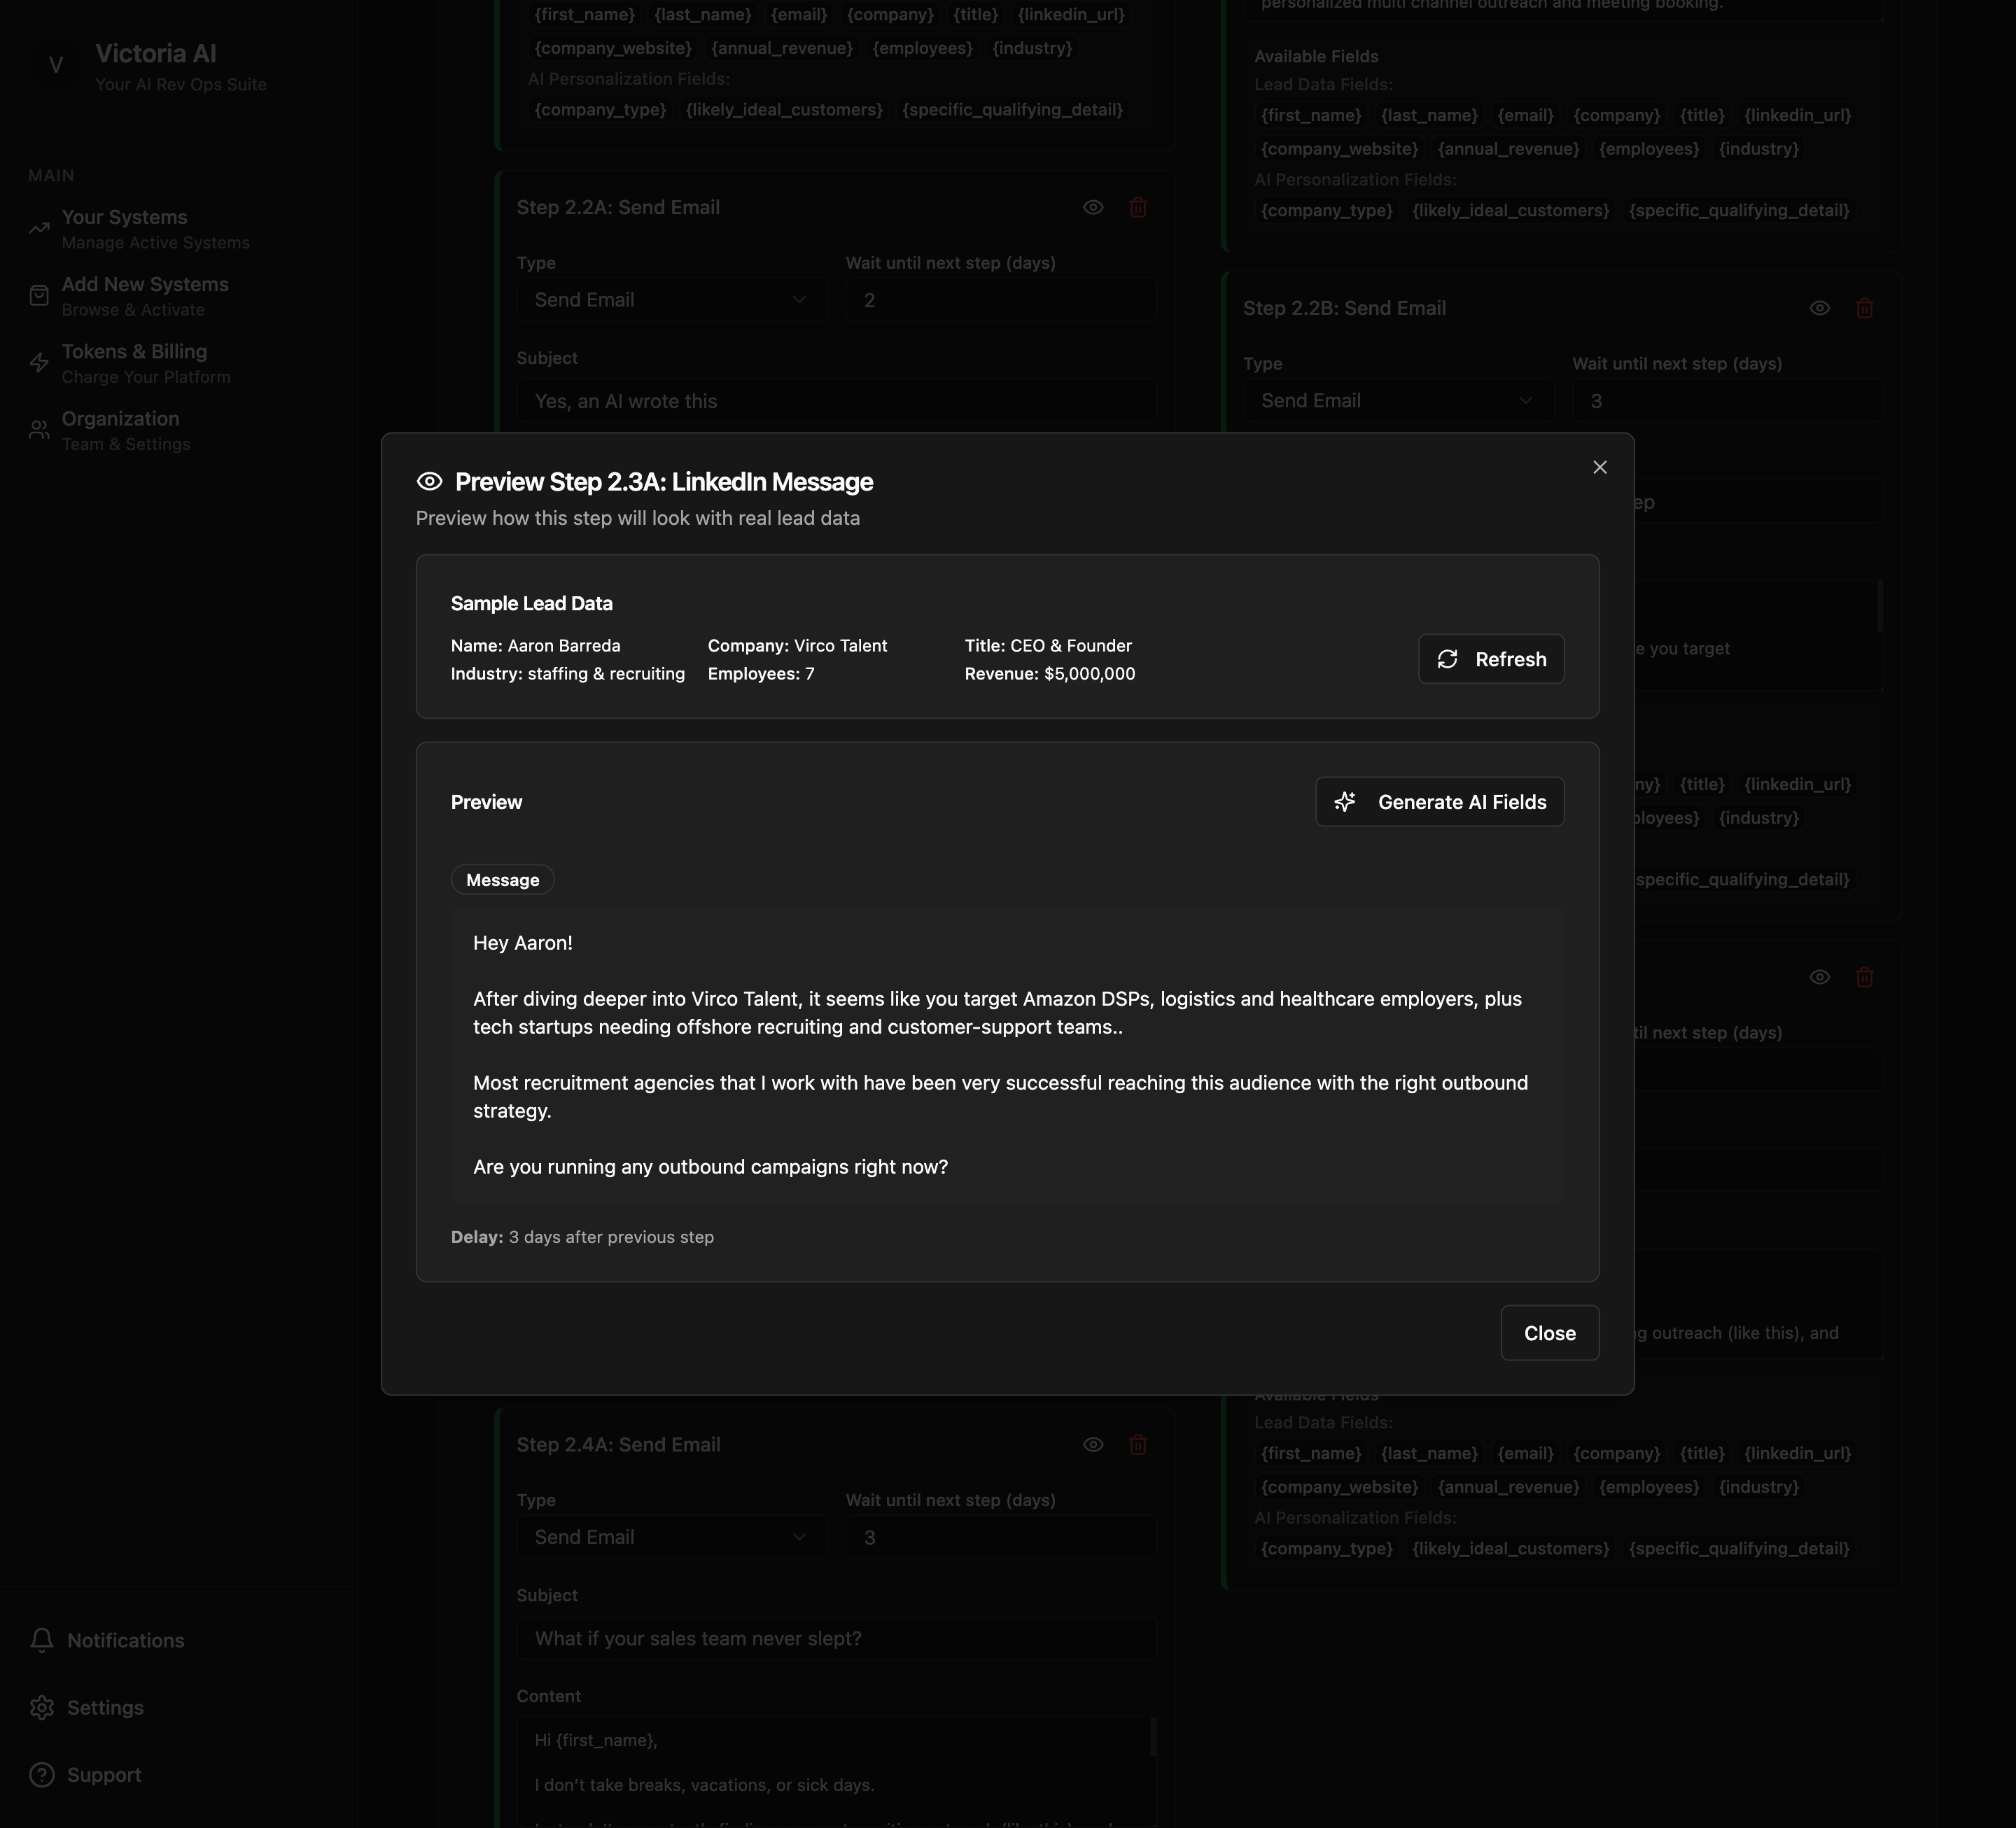Click the trending-up icon next to Your Systems
2016x1828 pixels.
tap(39, 229)
